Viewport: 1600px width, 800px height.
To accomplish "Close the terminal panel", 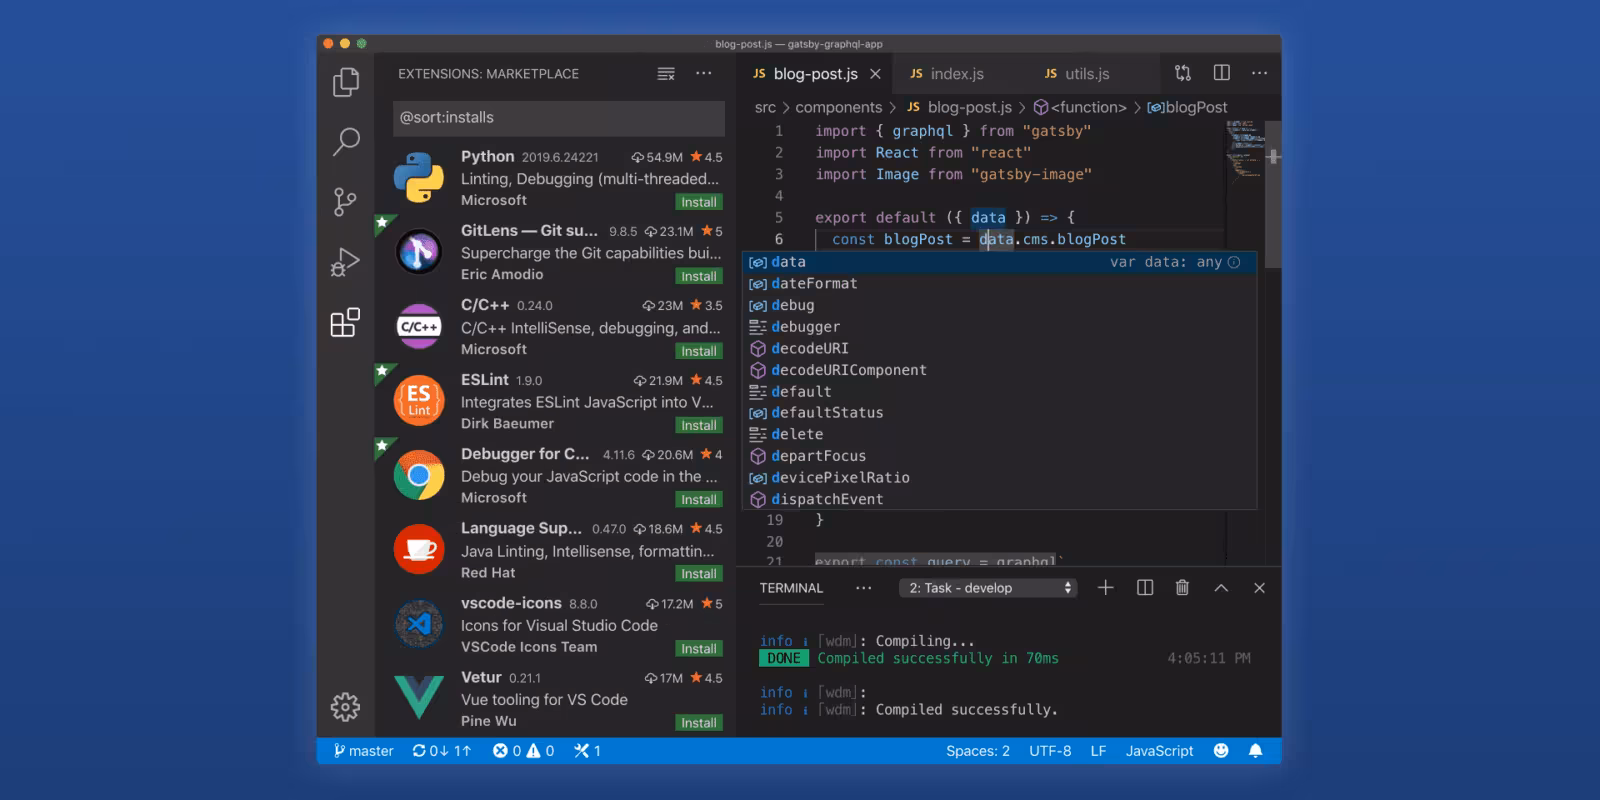I will (1259, 588).
